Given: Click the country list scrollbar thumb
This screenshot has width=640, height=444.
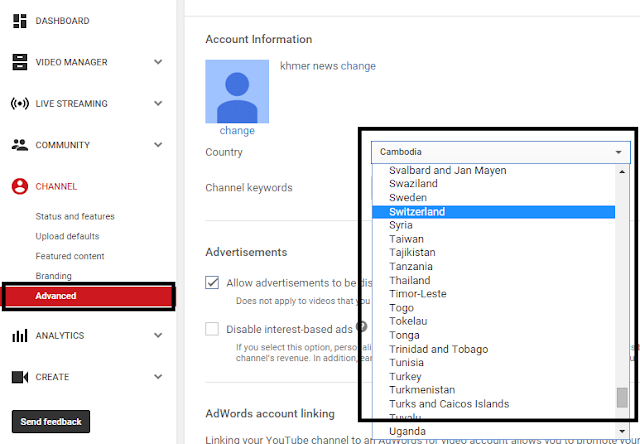Looking at the screenshot, I should (x=622, y=397).
